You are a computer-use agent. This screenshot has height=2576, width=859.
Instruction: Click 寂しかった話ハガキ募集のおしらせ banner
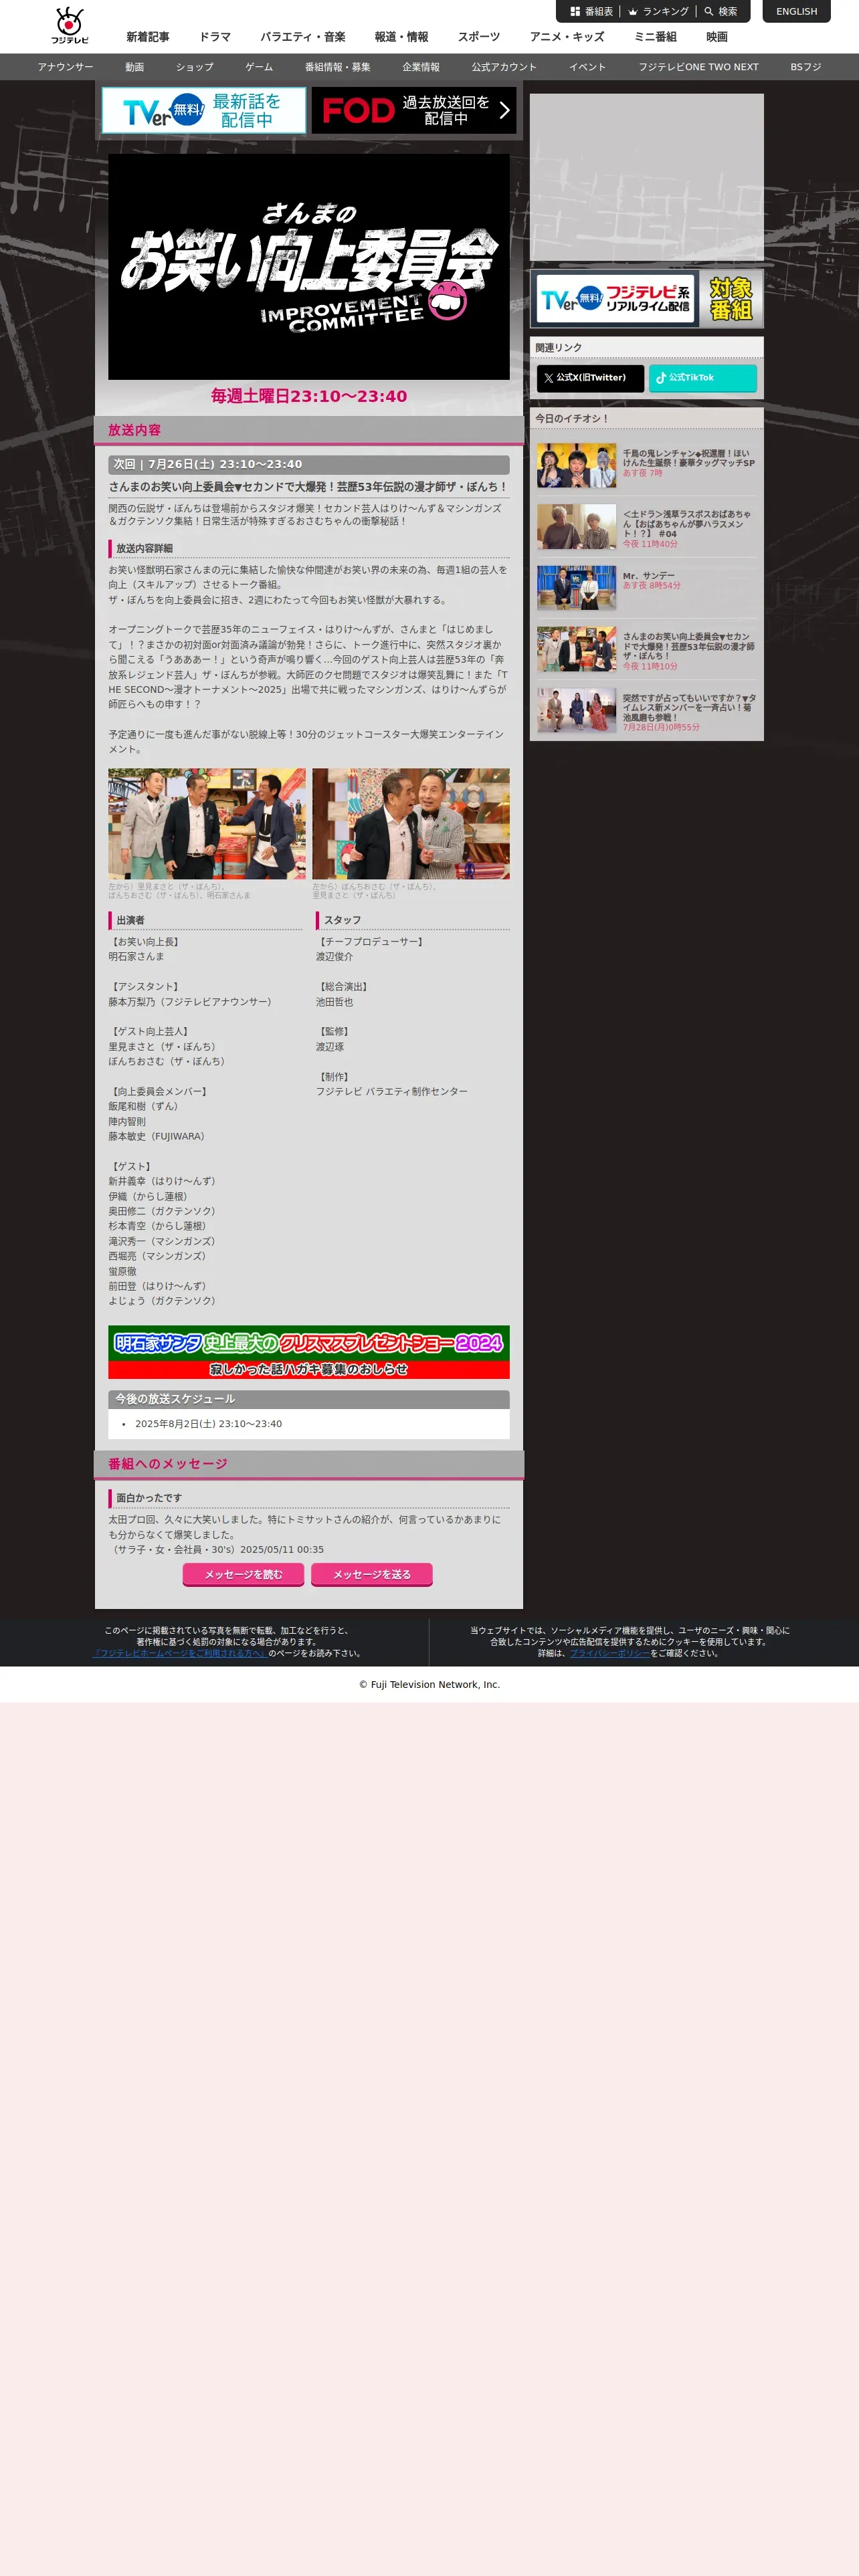309,1370
